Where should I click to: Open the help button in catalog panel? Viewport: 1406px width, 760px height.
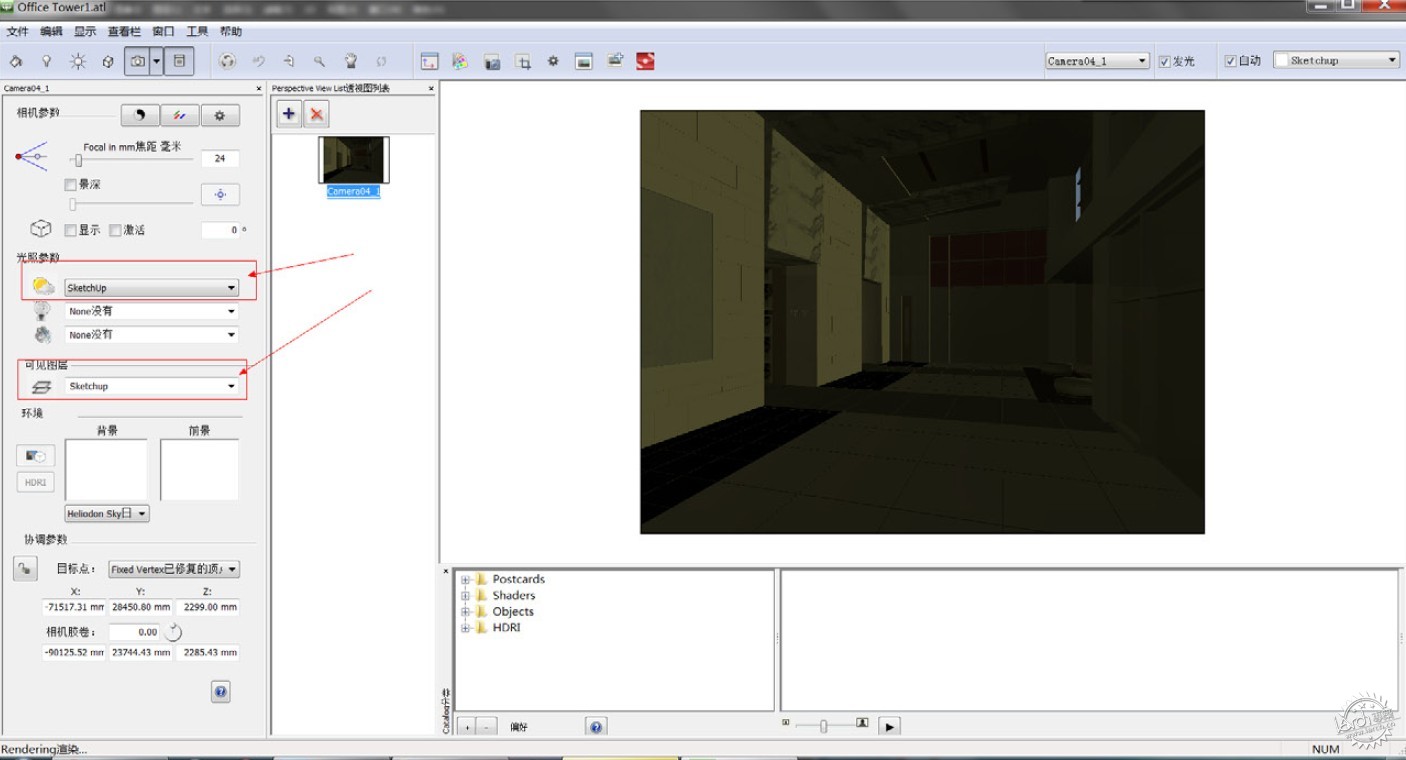point(596,727)
